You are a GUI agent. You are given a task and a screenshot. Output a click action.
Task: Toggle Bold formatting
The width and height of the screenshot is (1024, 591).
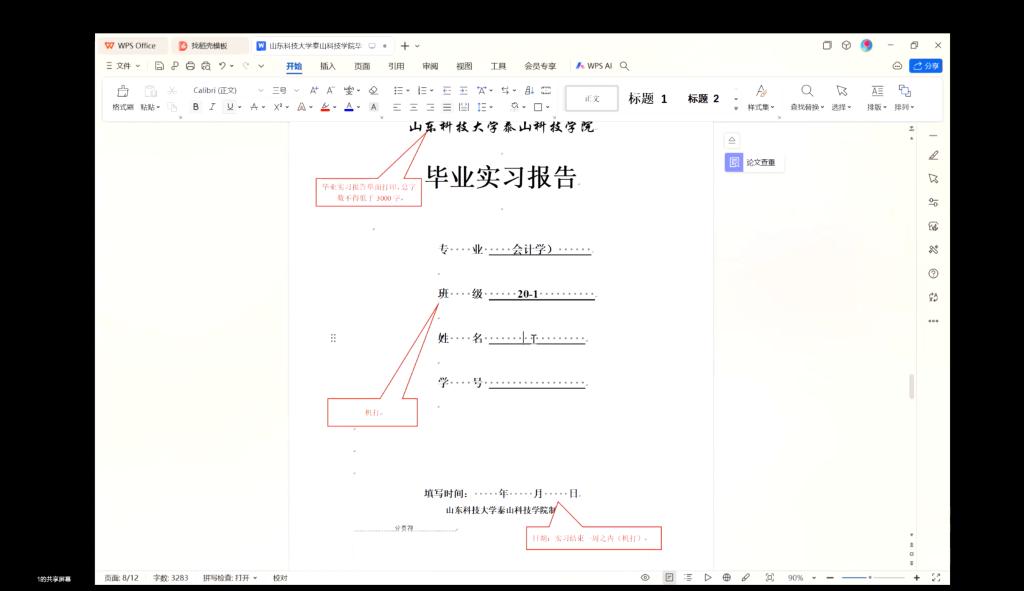coord(195,107)
